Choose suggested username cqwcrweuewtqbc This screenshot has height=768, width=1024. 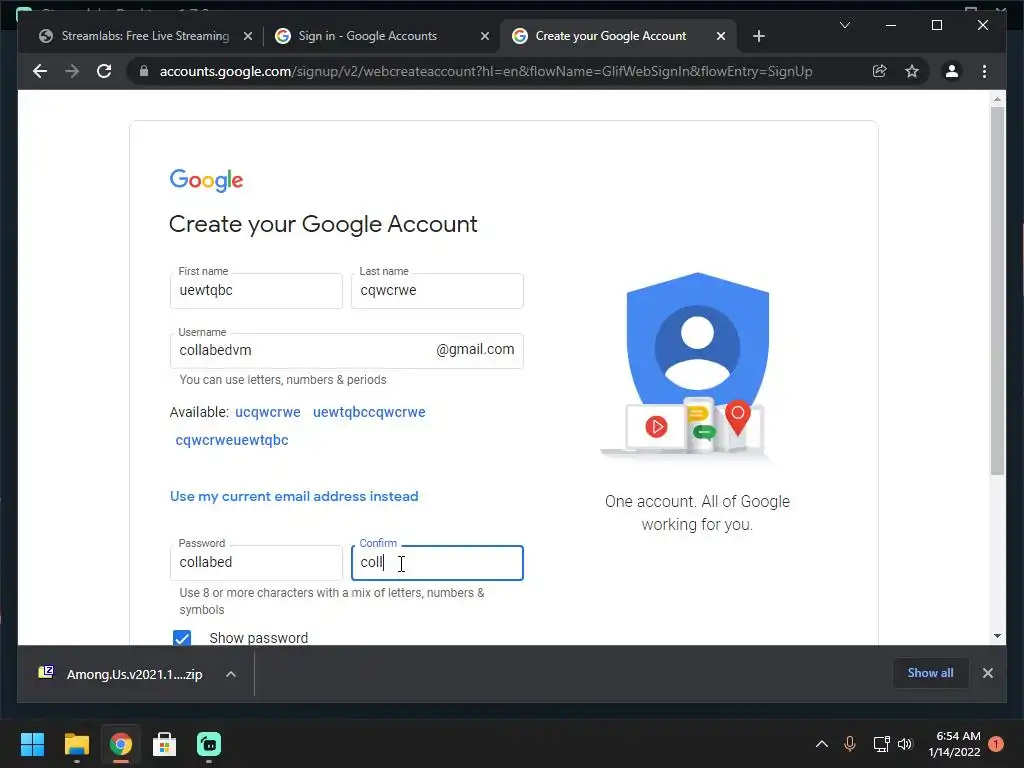tap(232, 440)
